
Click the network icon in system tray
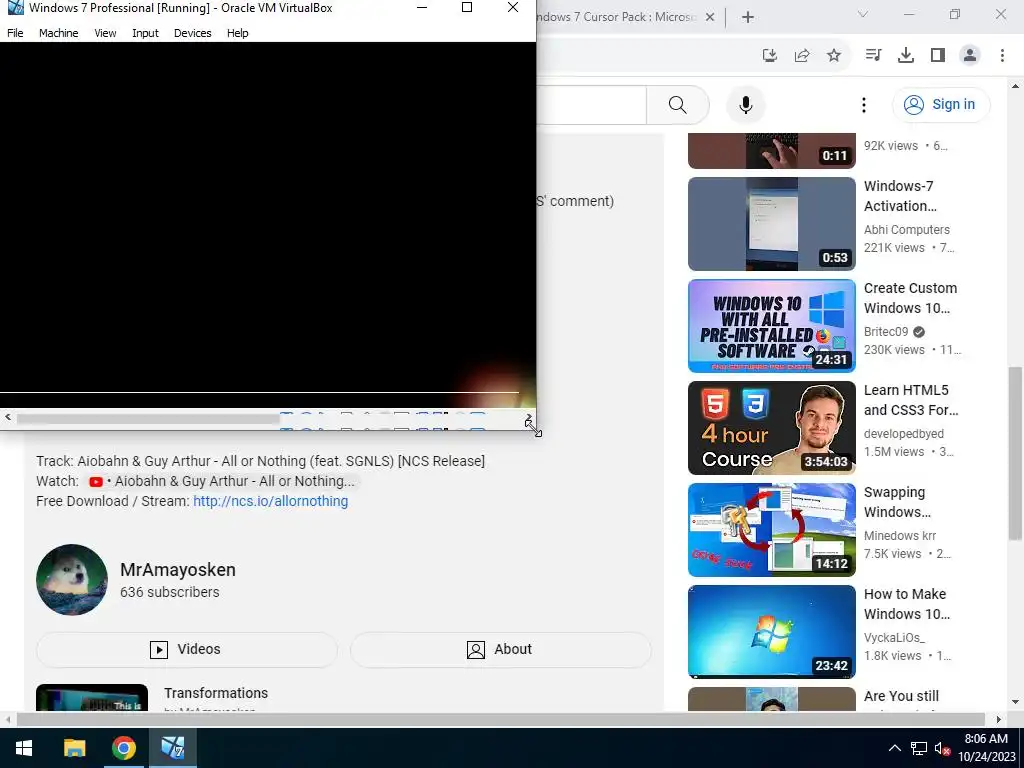tap(919, 748)
